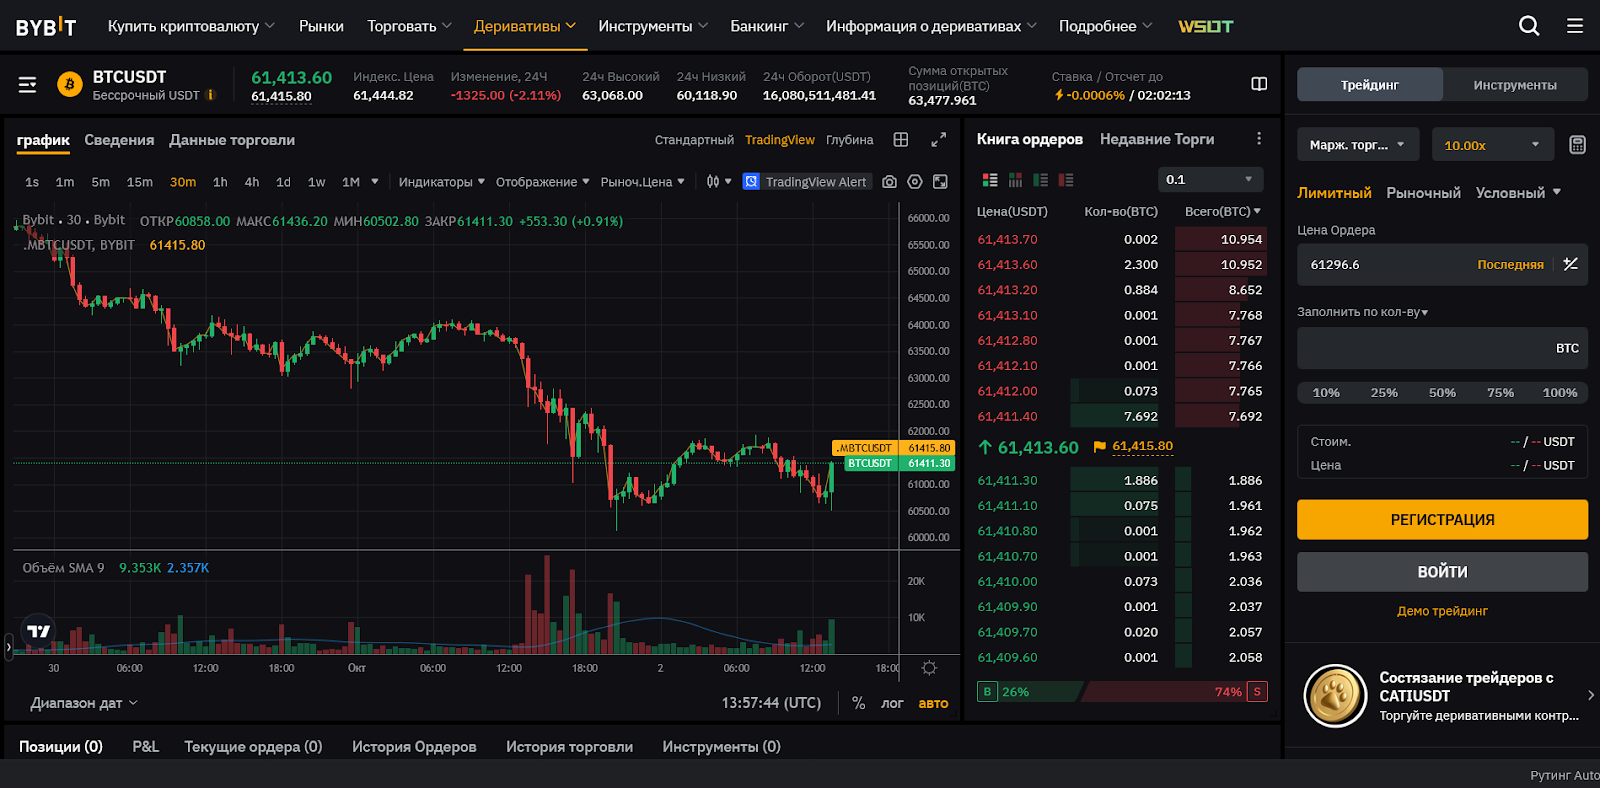Show the order book depth-bar view icon
The width and height of the screenshot is (1600, 788).
tap(1015, 180)
